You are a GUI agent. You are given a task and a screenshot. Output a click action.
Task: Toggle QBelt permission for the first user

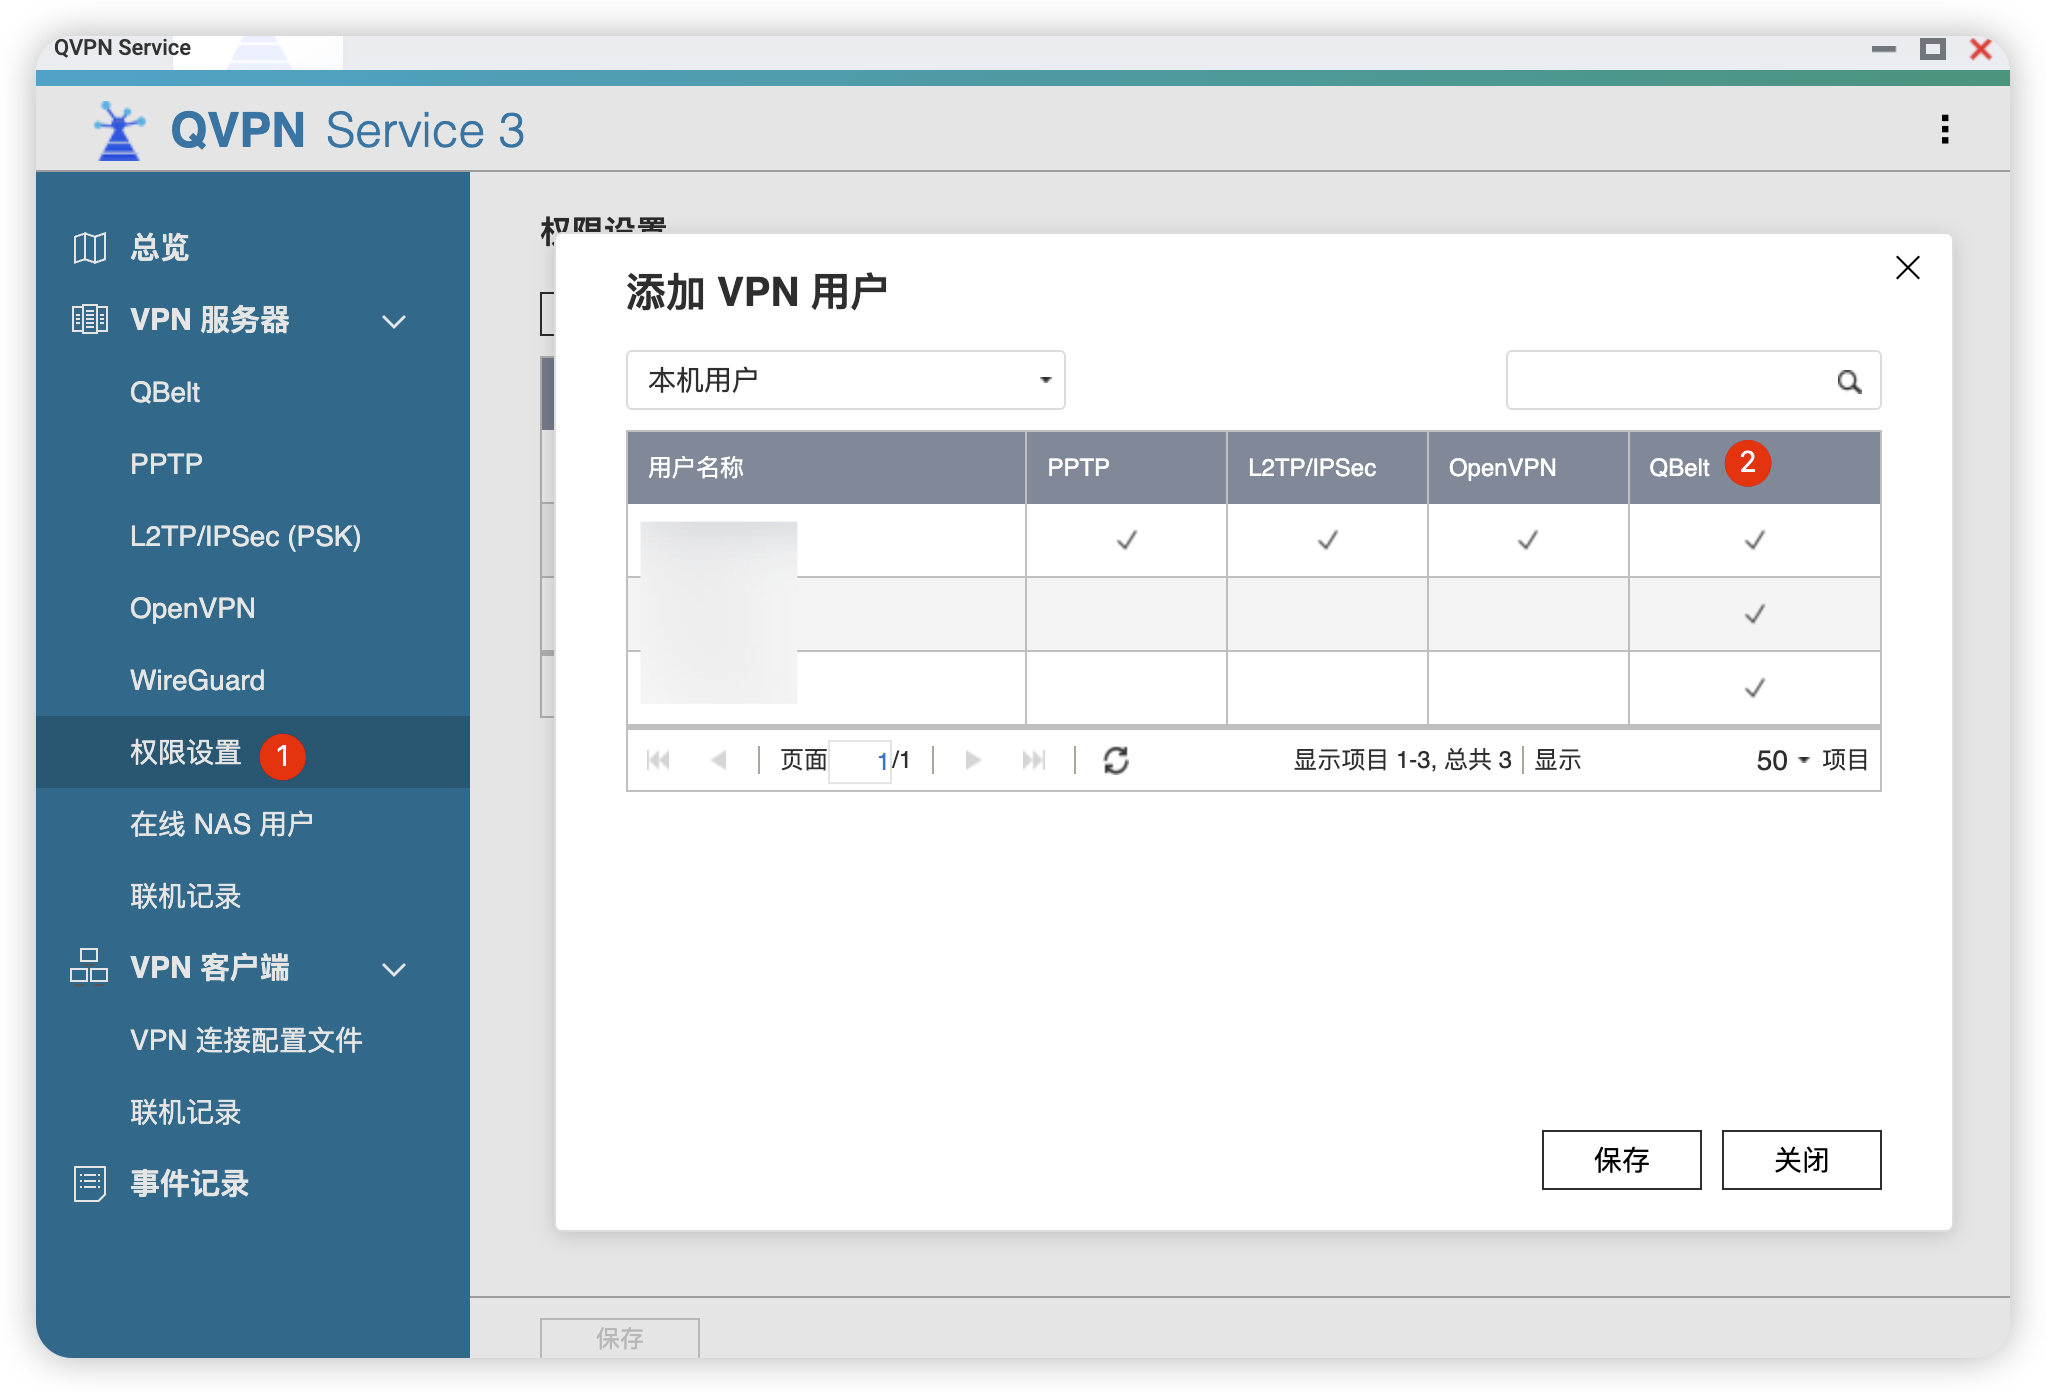point(1755,540)
